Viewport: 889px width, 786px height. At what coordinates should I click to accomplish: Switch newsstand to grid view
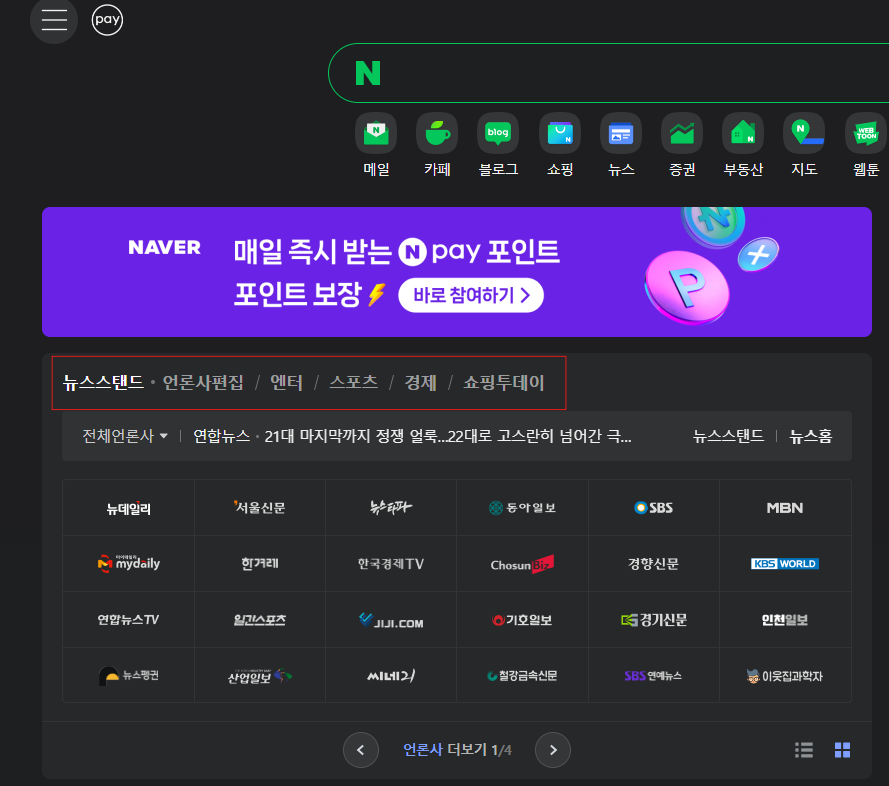[843, 750]
